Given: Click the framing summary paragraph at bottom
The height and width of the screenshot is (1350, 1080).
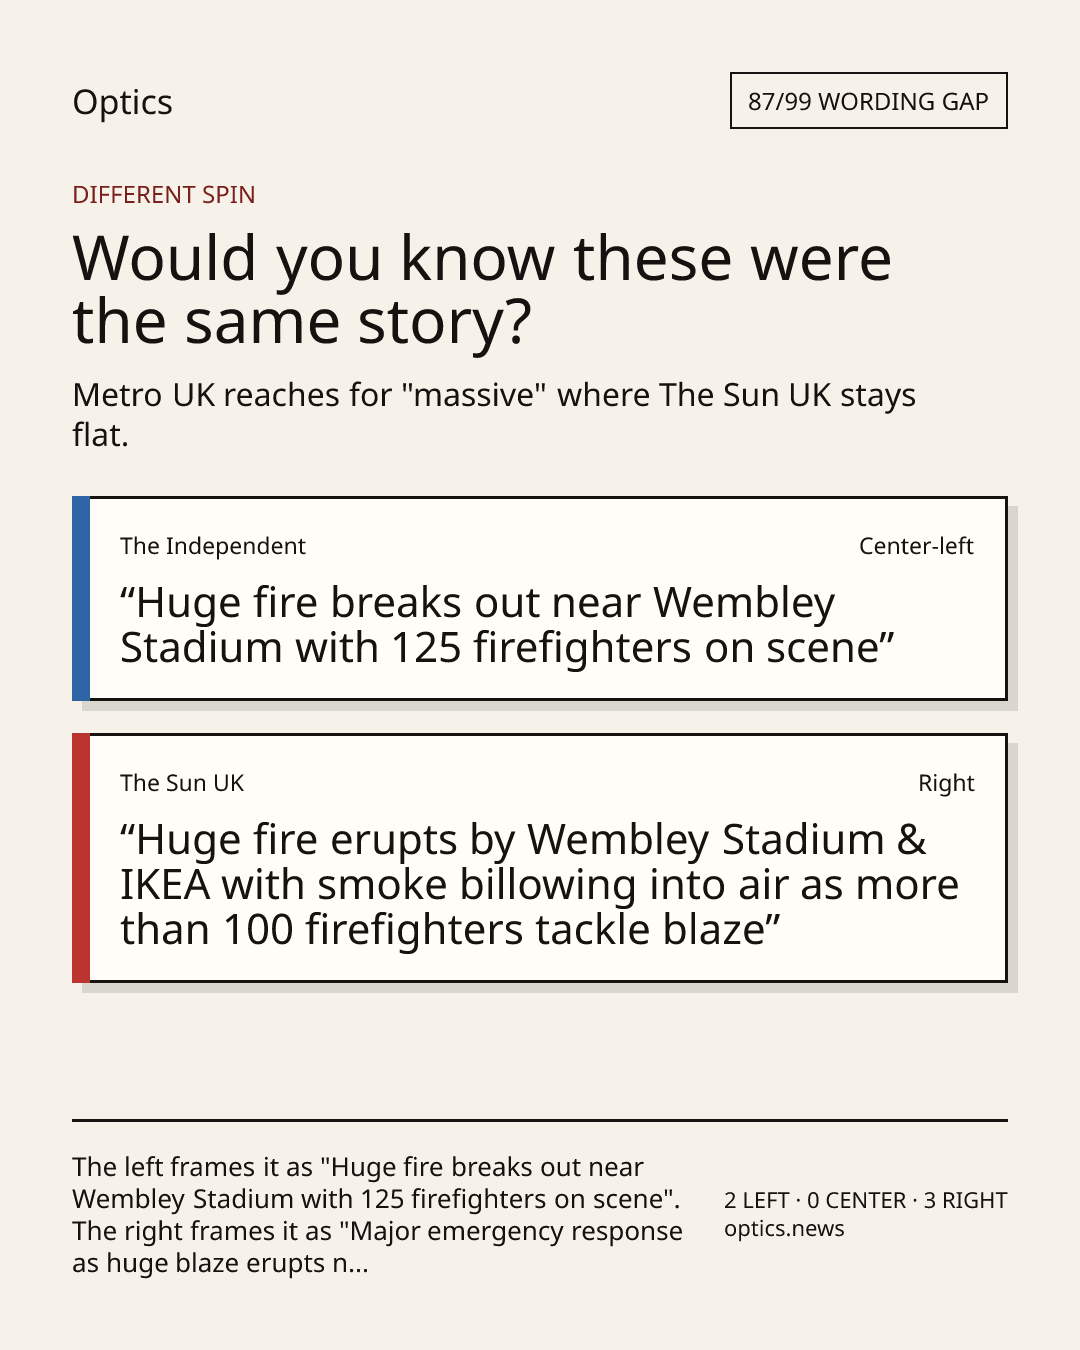Looking at the screenshot, I should click(x=377, y=1214).
